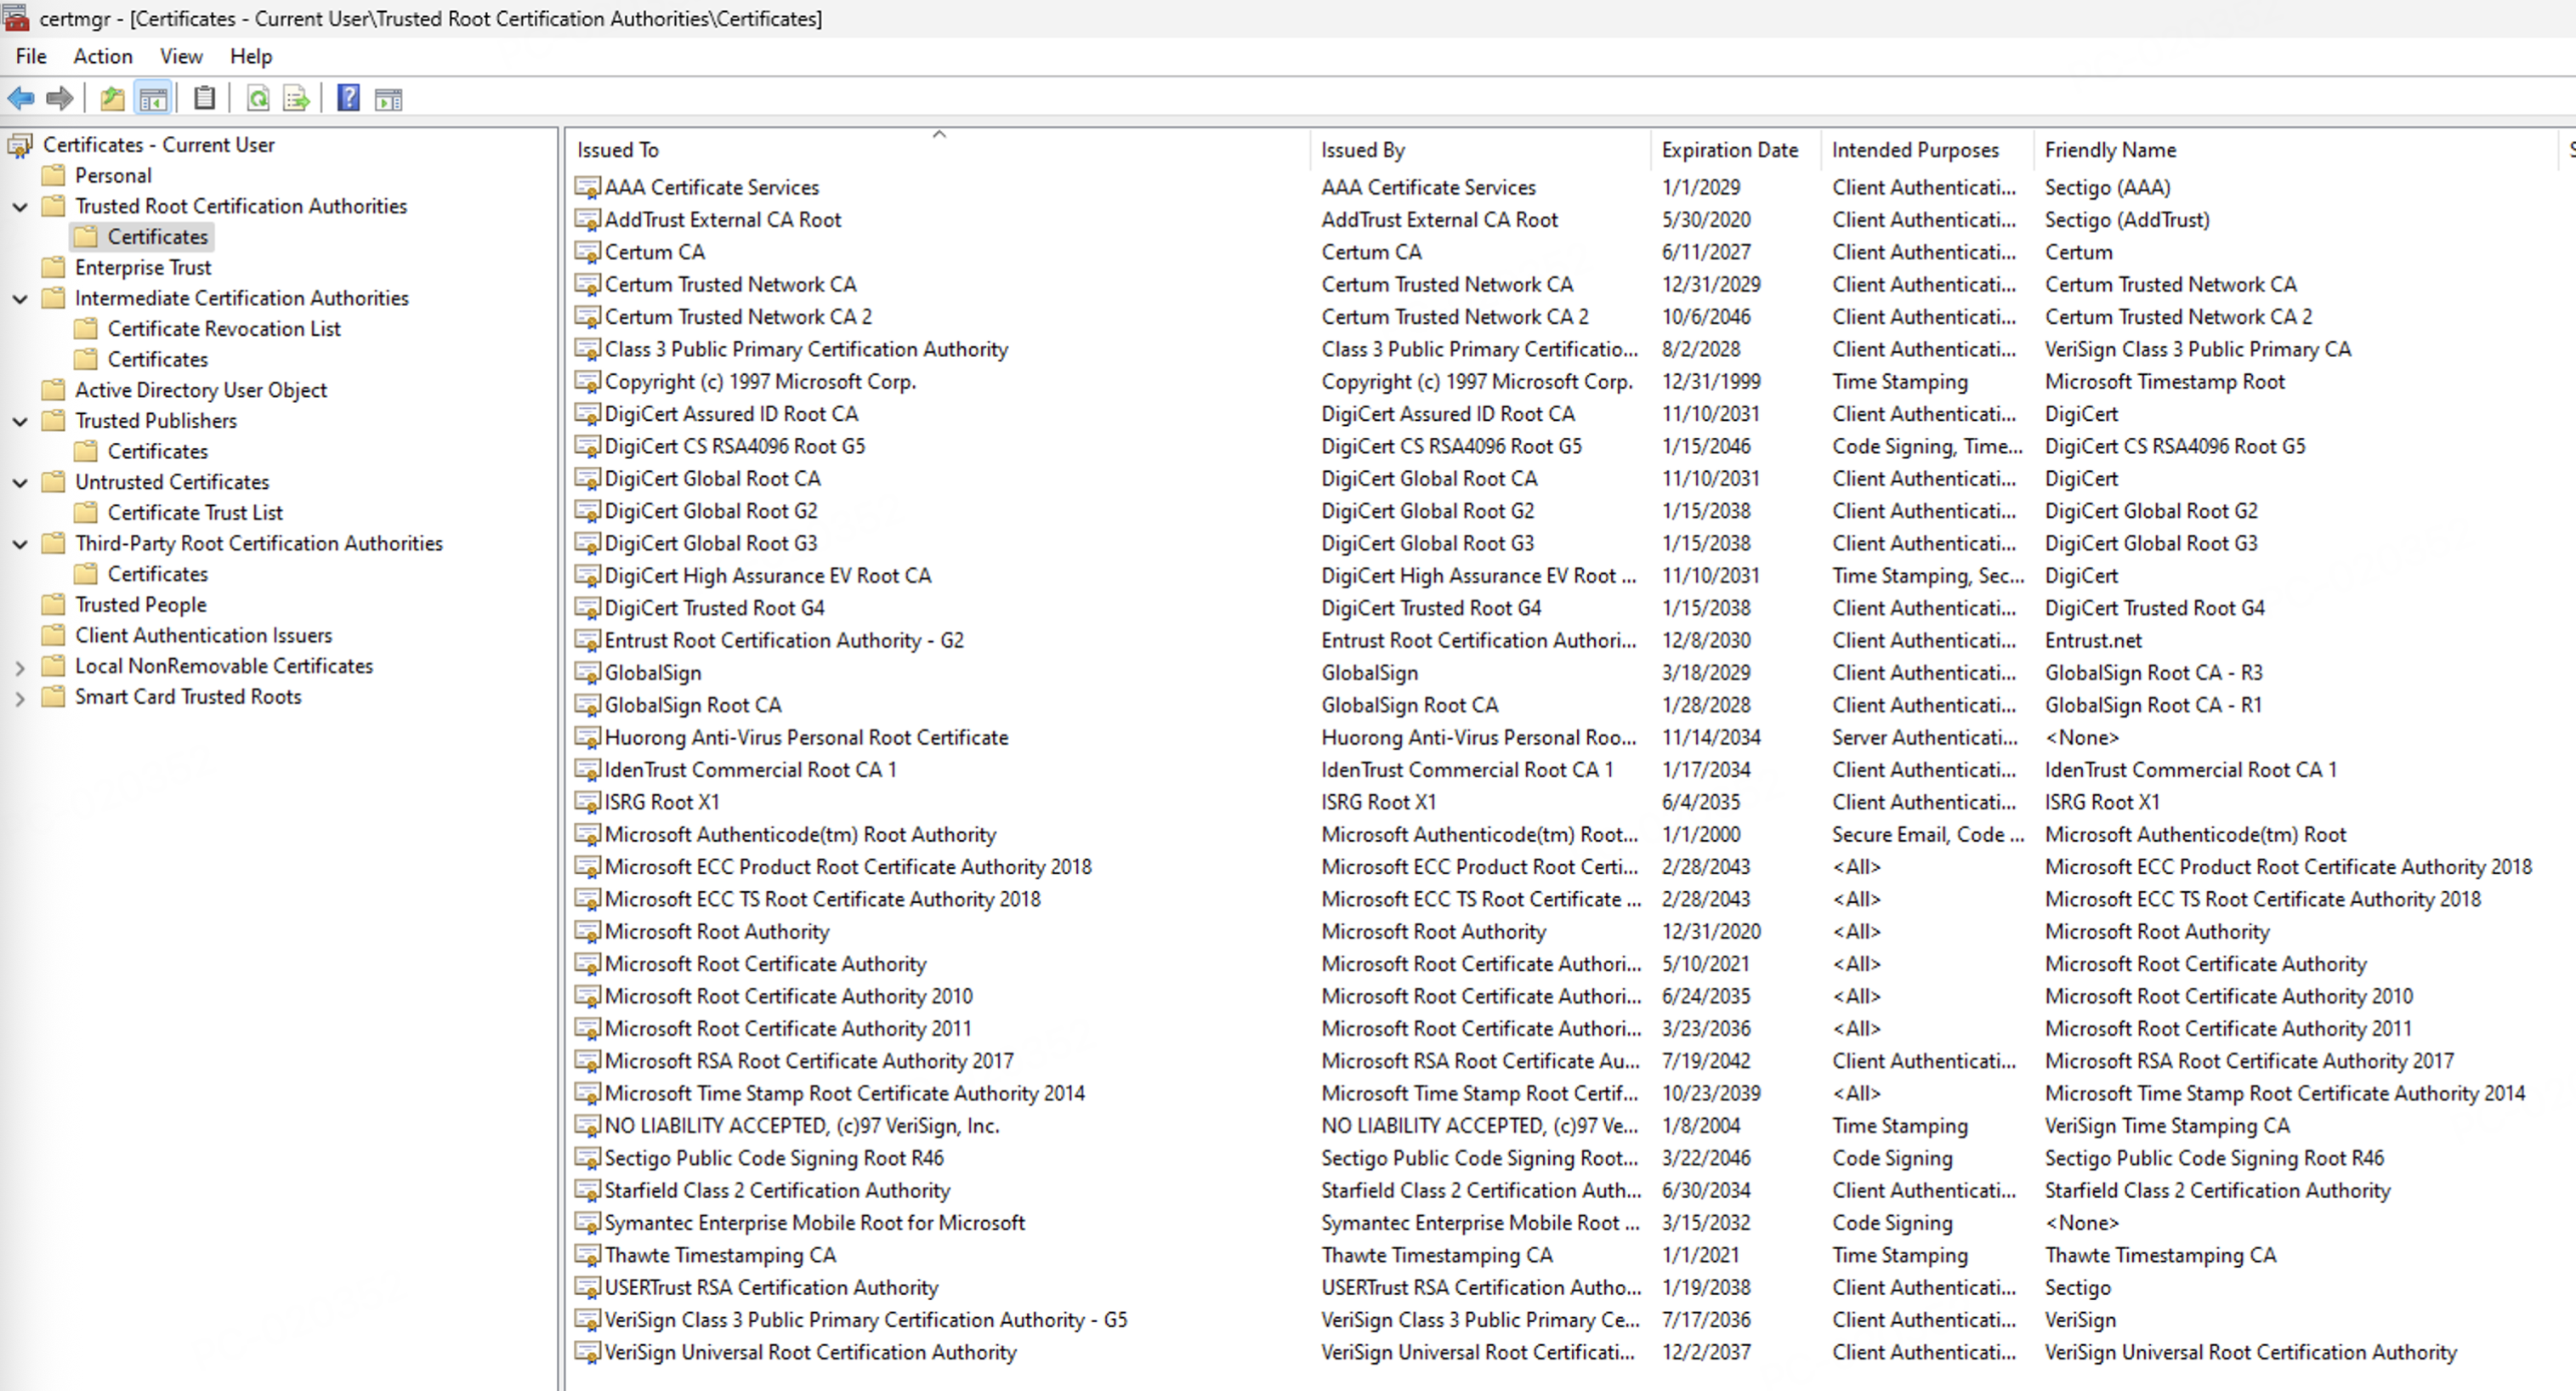The image size is (2576, 1391).
Task: Click folder icon beside Certificate Revocation List
Action: click(86, 328)
